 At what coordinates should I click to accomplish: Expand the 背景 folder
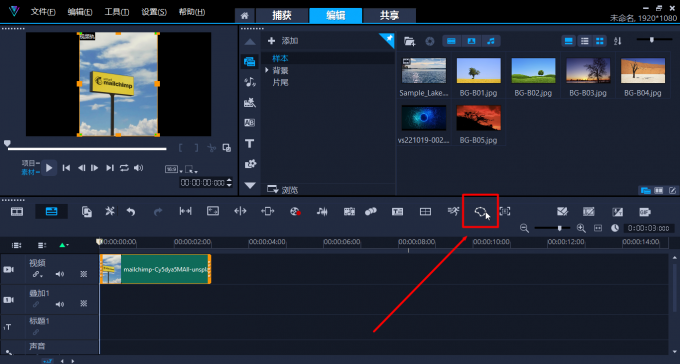tap(267, 70)
